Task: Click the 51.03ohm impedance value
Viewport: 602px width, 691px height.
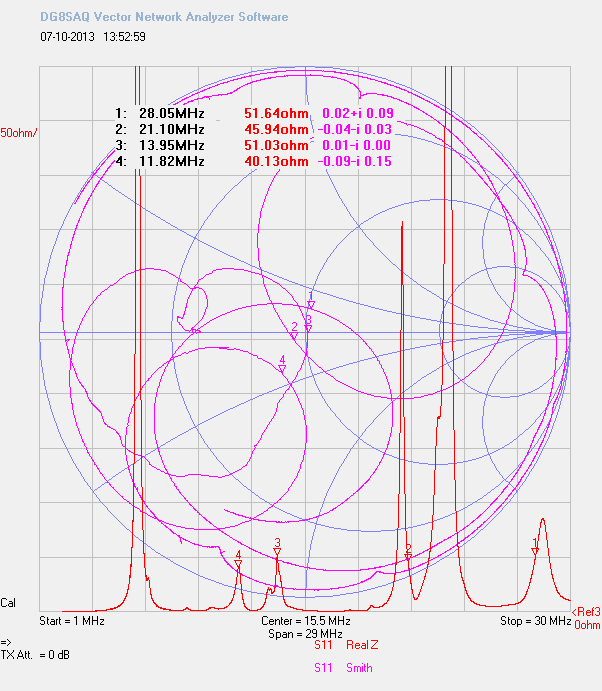Action: pyautogui.click(x=276, y=145)
